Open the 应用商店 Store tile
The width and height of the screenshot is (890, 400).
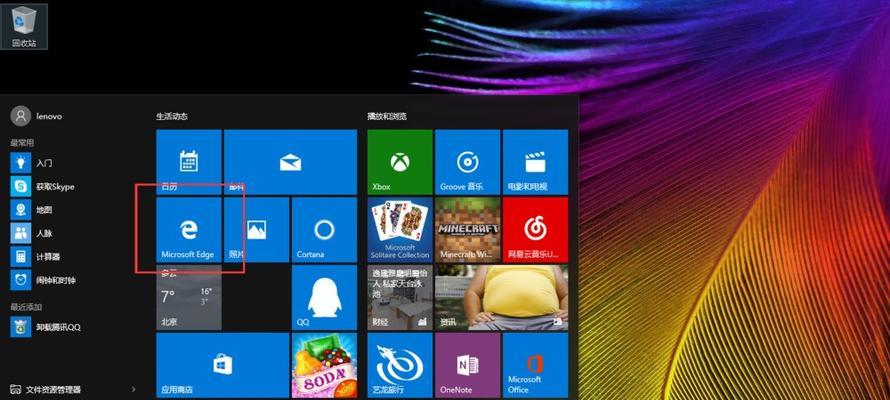click(222, 365)
